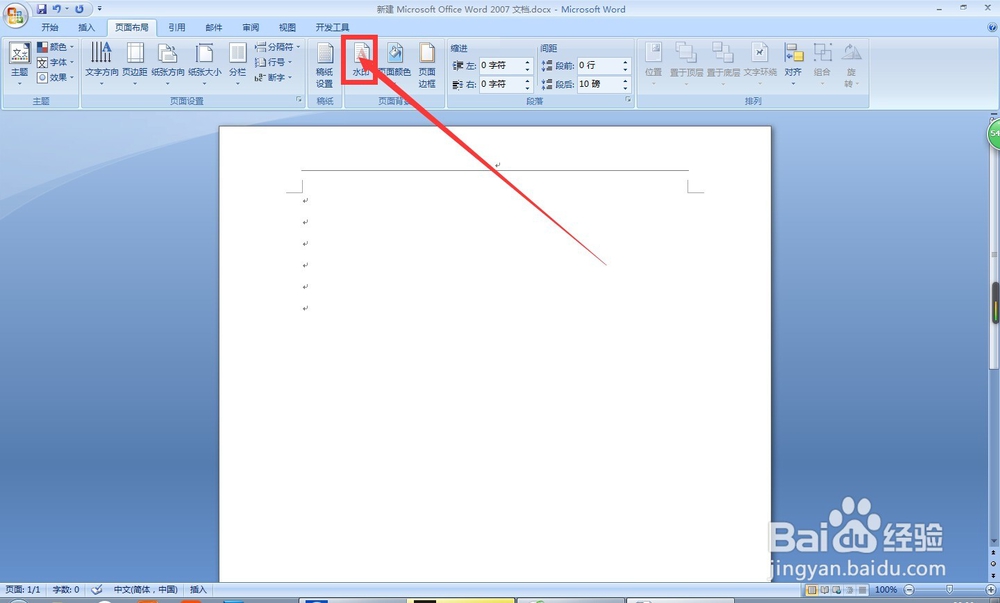The image size is (1000, 603).
Task: Decrease the right indent with the down spinner
Action: tap(527, 87)
